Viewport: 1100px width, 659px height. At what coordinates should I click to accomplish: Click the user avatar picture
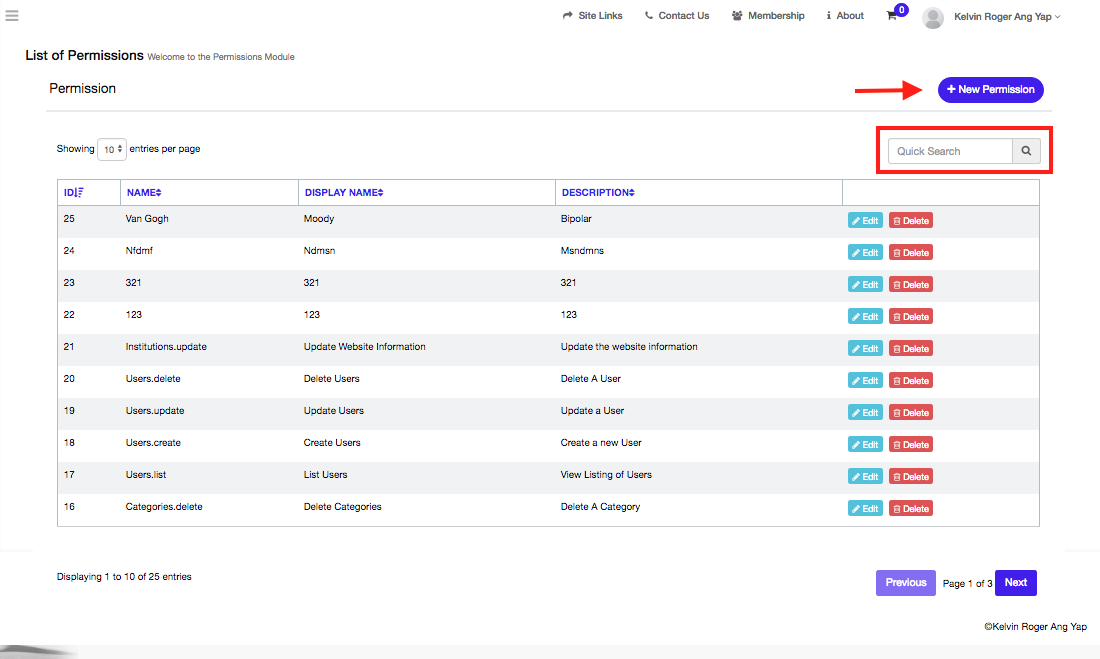point(932,17)
